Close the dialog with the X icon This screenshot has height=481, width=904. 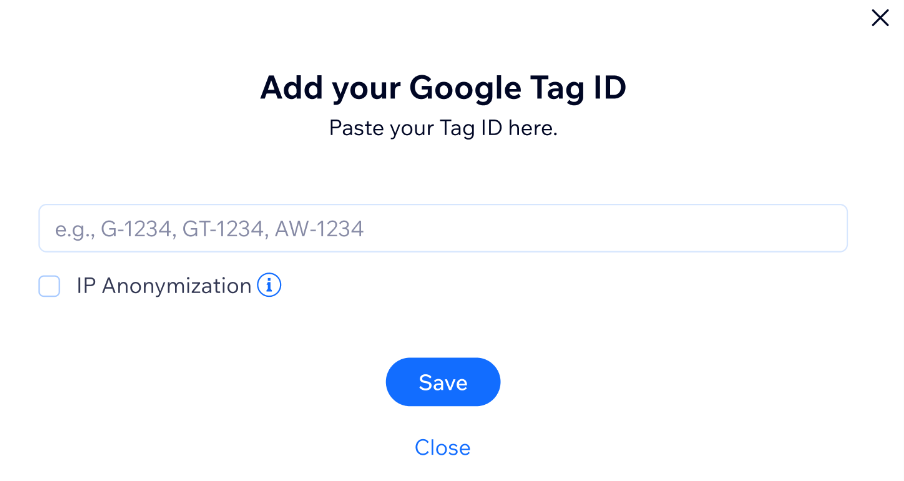pos(880,18)
